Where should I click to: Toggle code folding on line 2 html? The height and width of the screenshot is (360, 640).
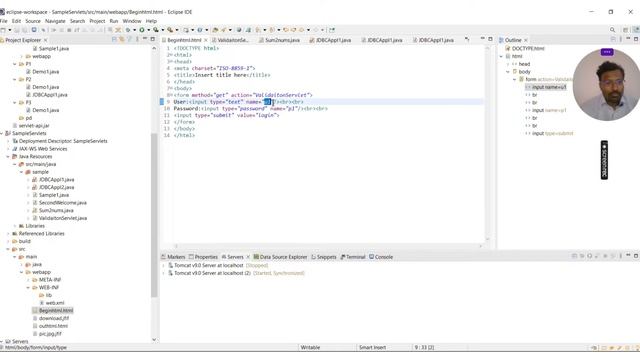click(x=171, y=55)
